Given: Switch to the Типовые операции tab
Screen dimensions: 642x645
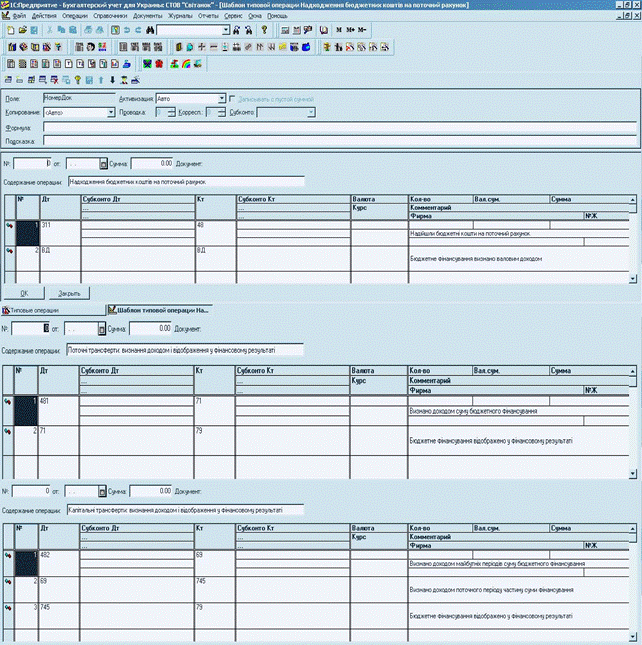Looking at the screenshot, I should click(53, 310).
